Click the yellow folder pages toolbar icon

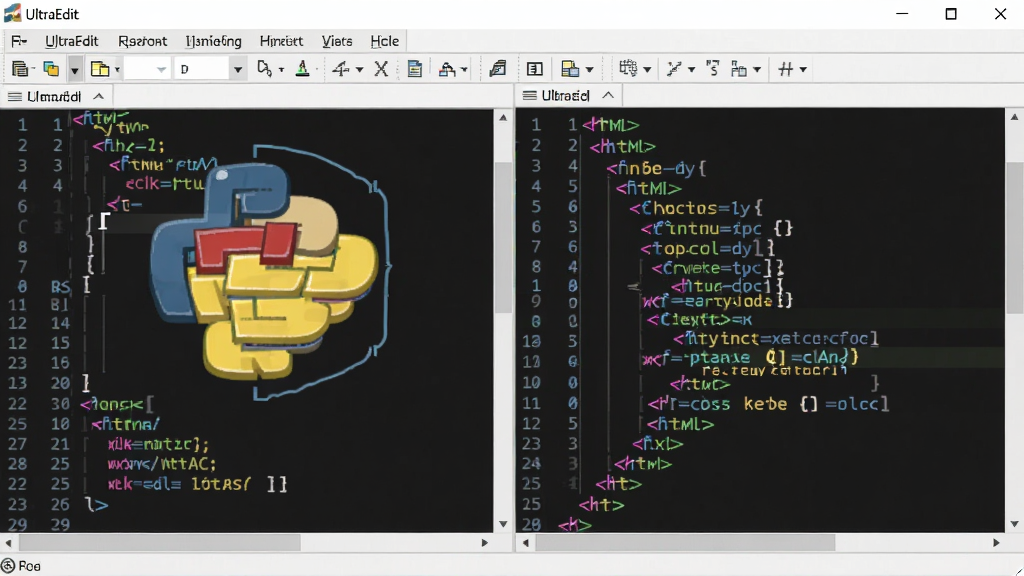(100, 69)
